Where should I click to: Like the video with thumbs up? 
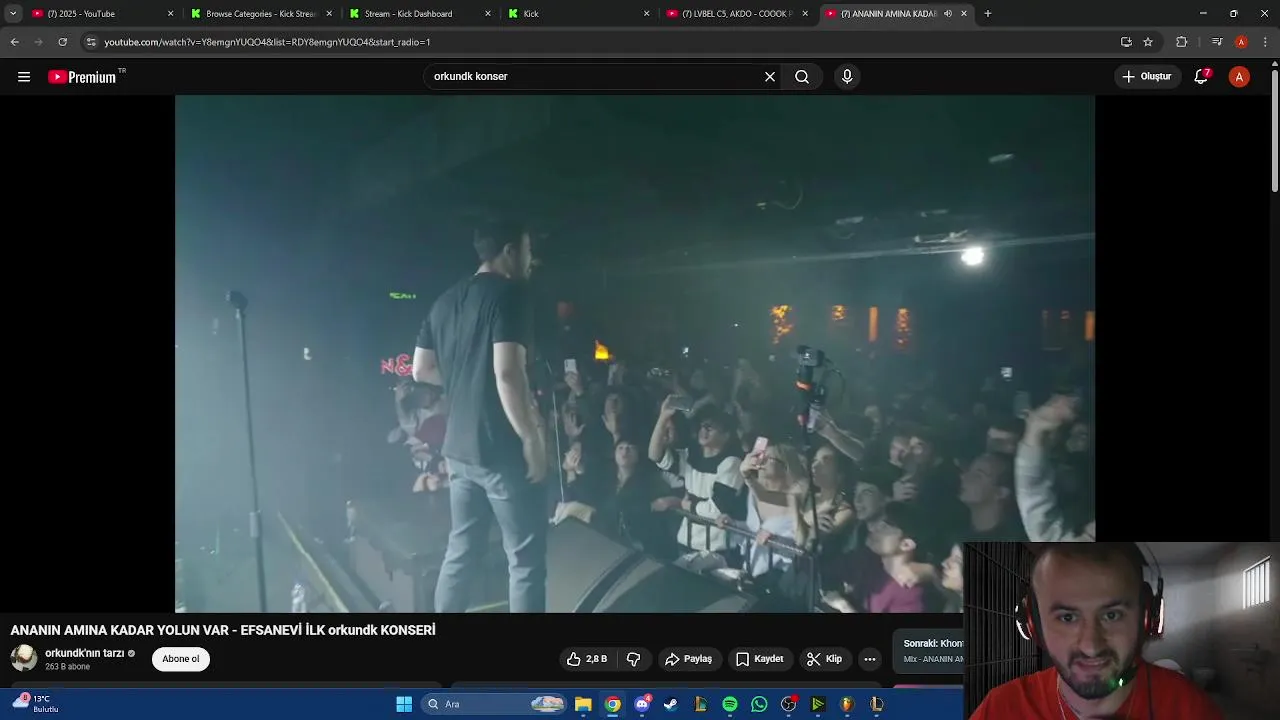point(587,659)
